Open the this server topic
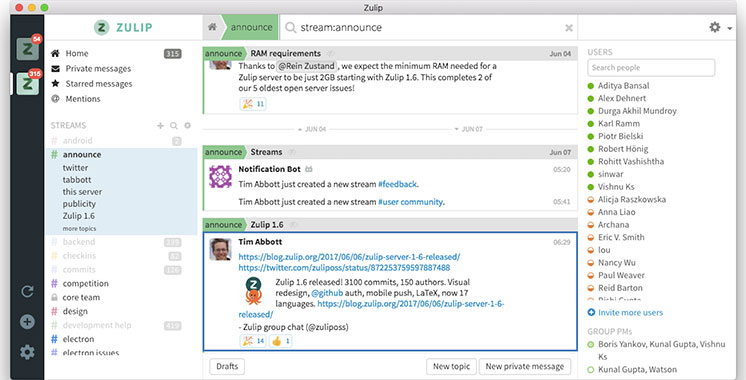Screen dimensions: 746x380 click(82, 192)
